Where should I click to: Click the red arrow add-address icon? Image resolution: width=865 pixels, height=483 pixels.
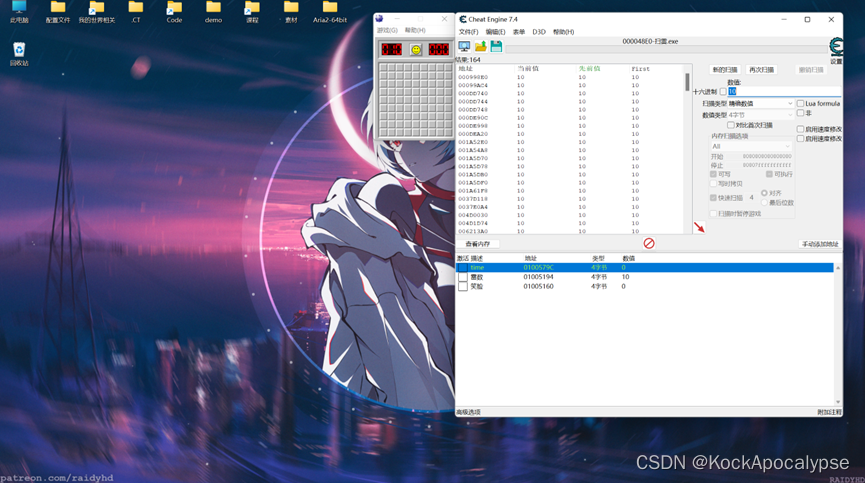click(x=700, y=227)
